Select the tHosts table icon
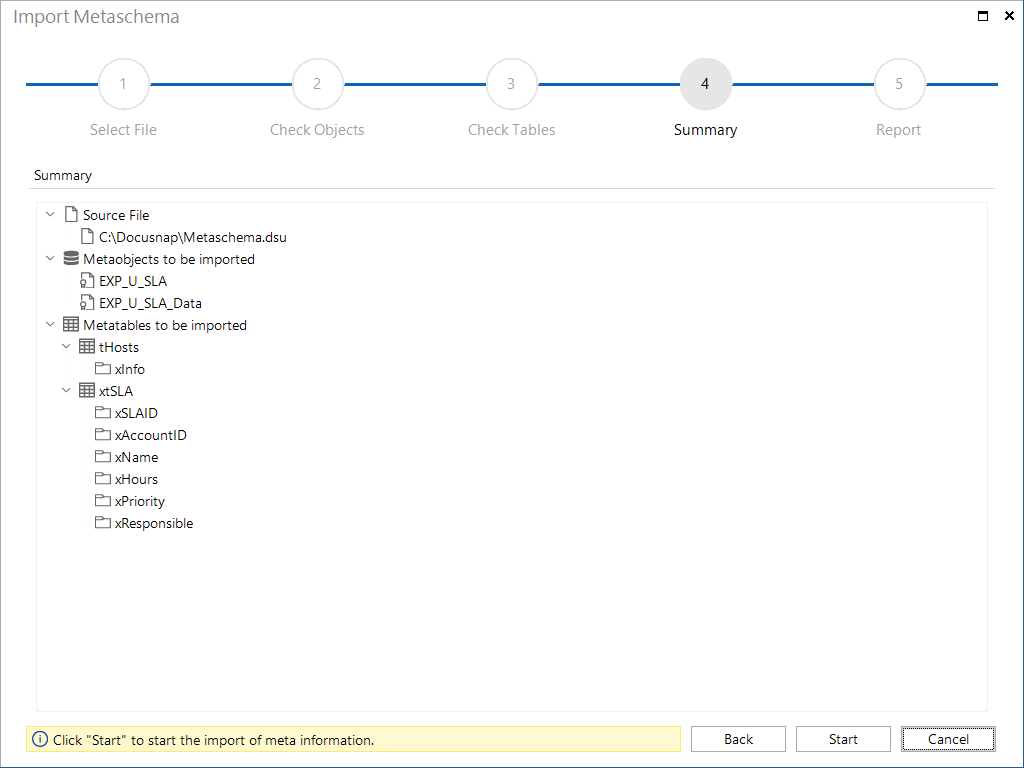 [x=86, y=346]
